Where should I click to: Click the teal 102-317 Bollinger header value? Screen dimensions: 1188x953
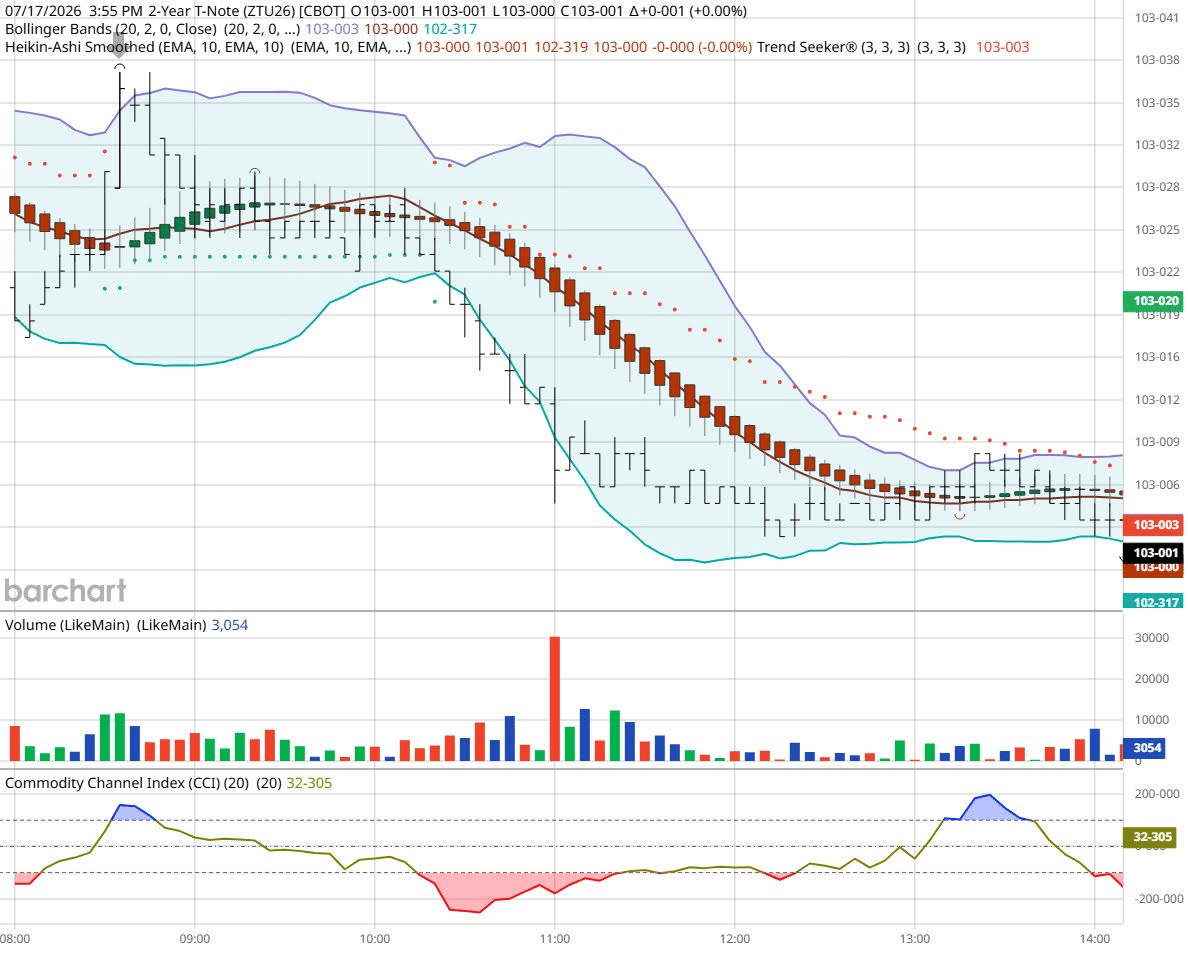pyautogui.click(x=450, y=29)
